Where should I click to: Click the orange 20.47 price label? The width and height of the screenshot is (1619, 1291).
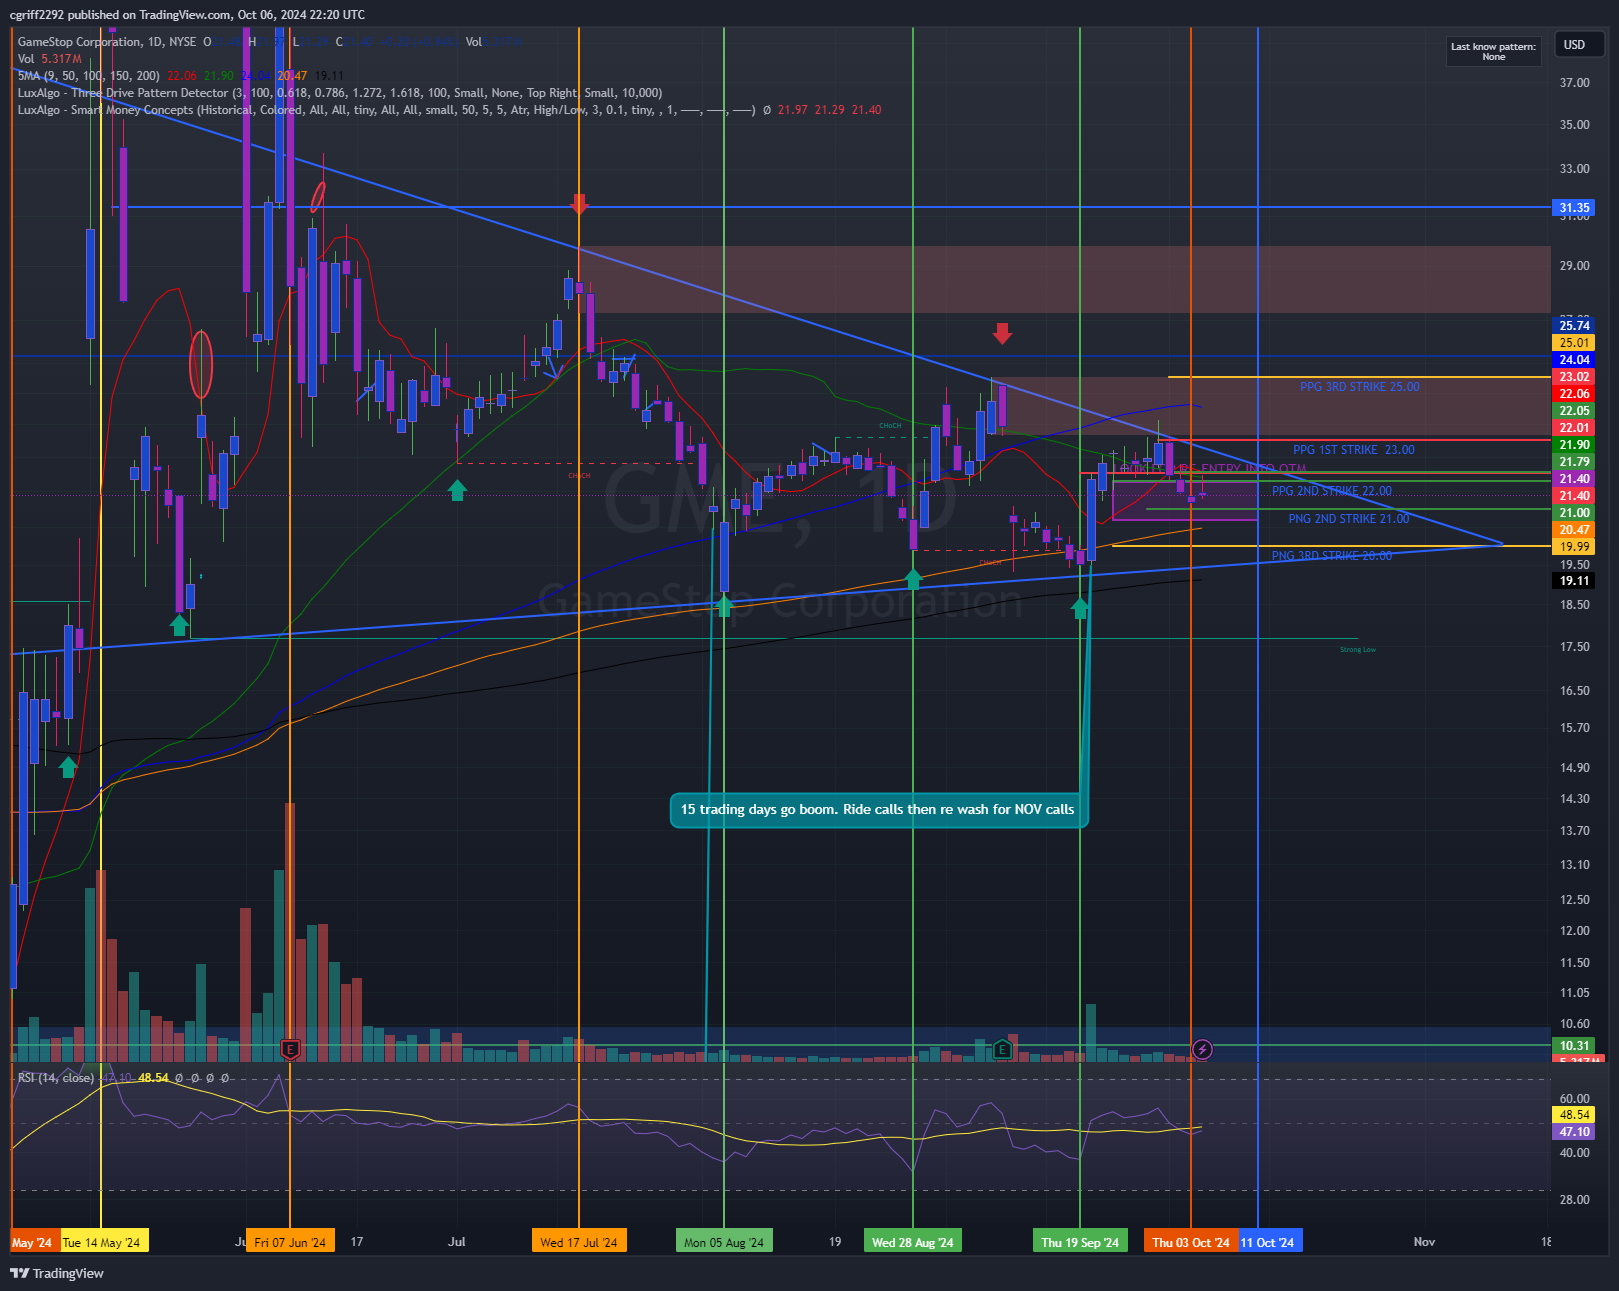click(1574, 529)
